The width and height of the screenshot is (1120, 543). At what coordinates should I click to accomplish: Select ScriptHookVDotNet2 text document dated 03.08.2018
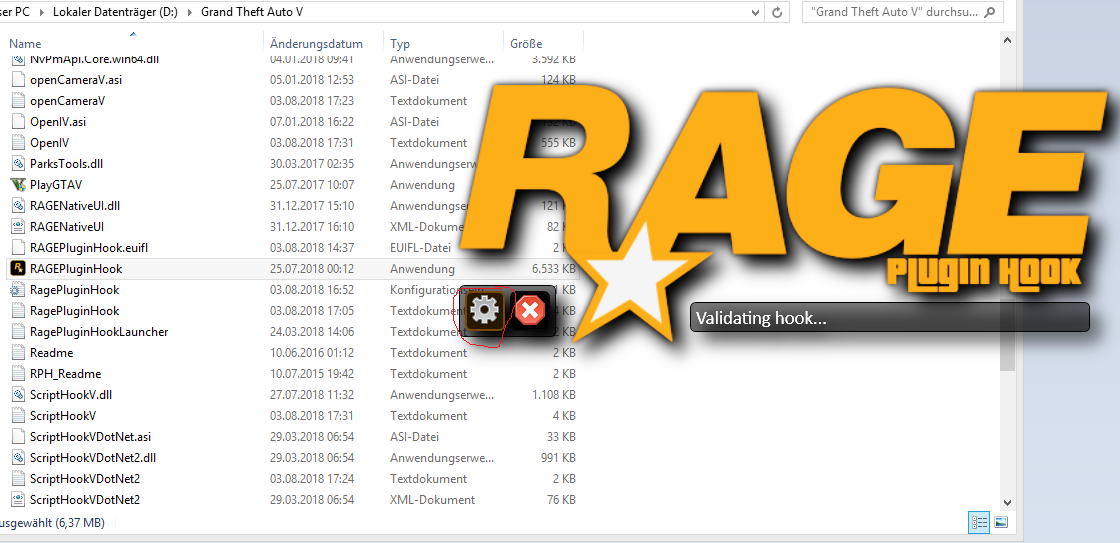(293, 479)
